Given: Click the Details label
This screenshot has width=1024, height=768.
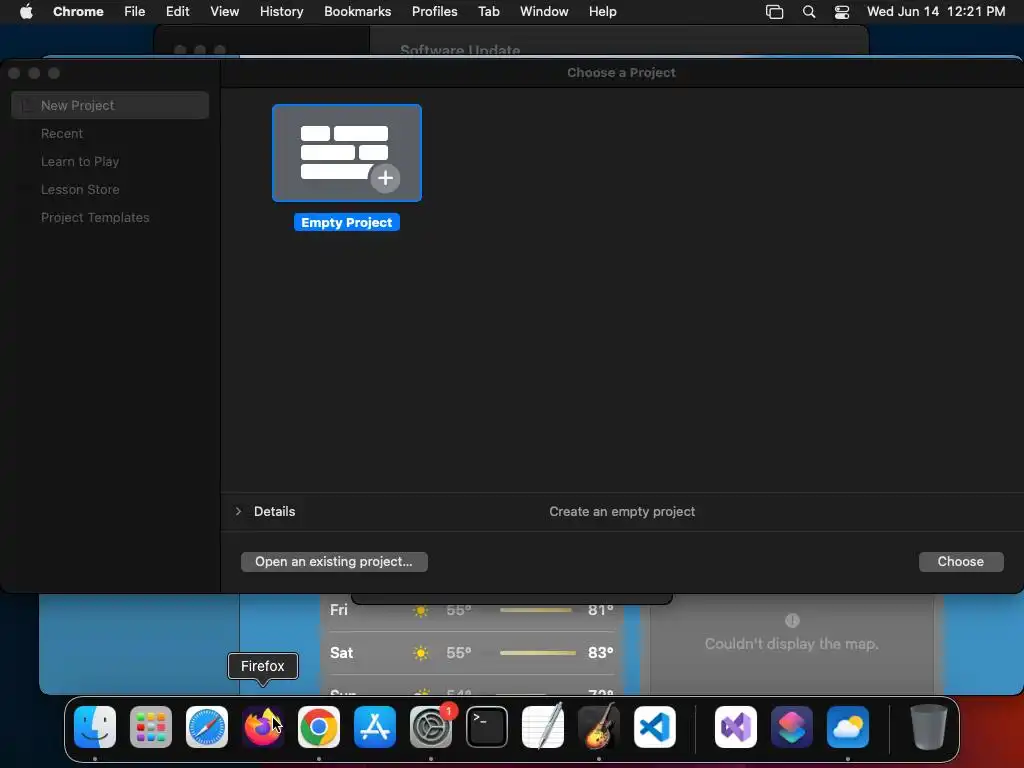Looking at the screenshot, I should tap(274, 511).
